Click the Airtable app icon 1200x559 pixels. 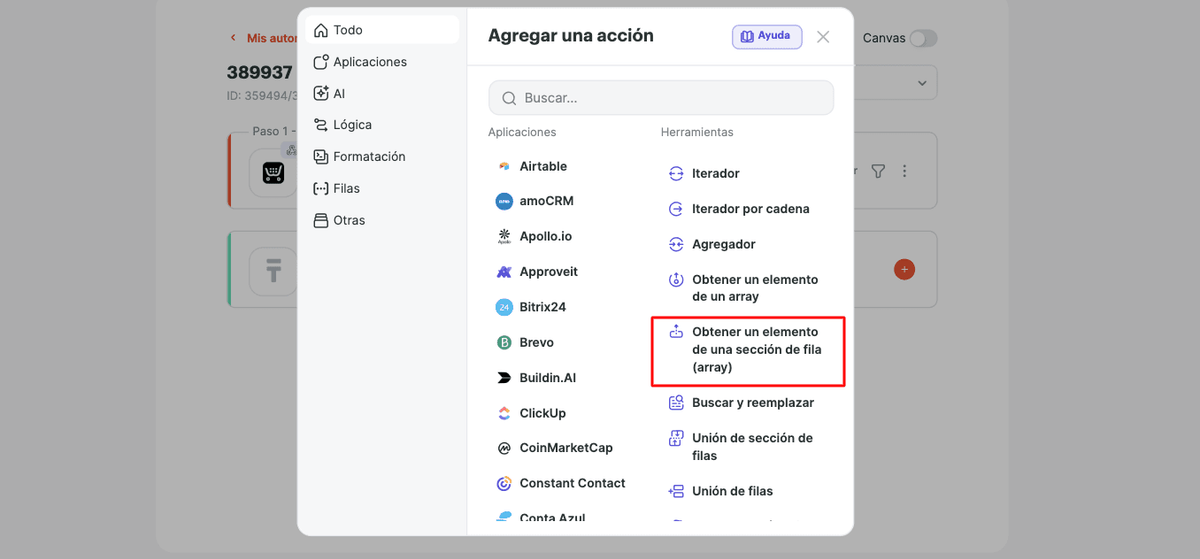pos(504,166)
